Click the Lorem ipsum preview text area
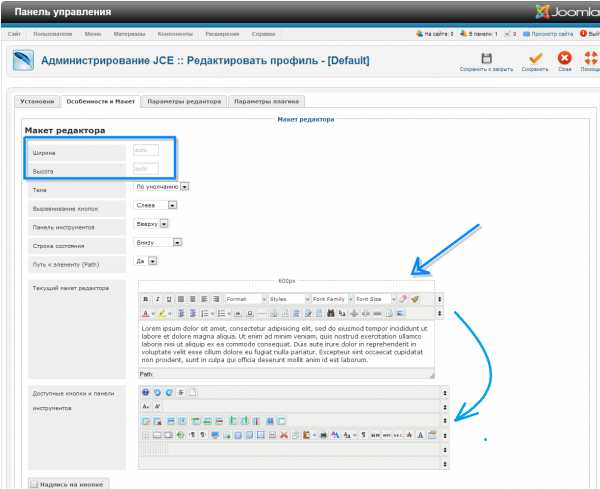This screenshot has height=489, width=600. [286, 344]
